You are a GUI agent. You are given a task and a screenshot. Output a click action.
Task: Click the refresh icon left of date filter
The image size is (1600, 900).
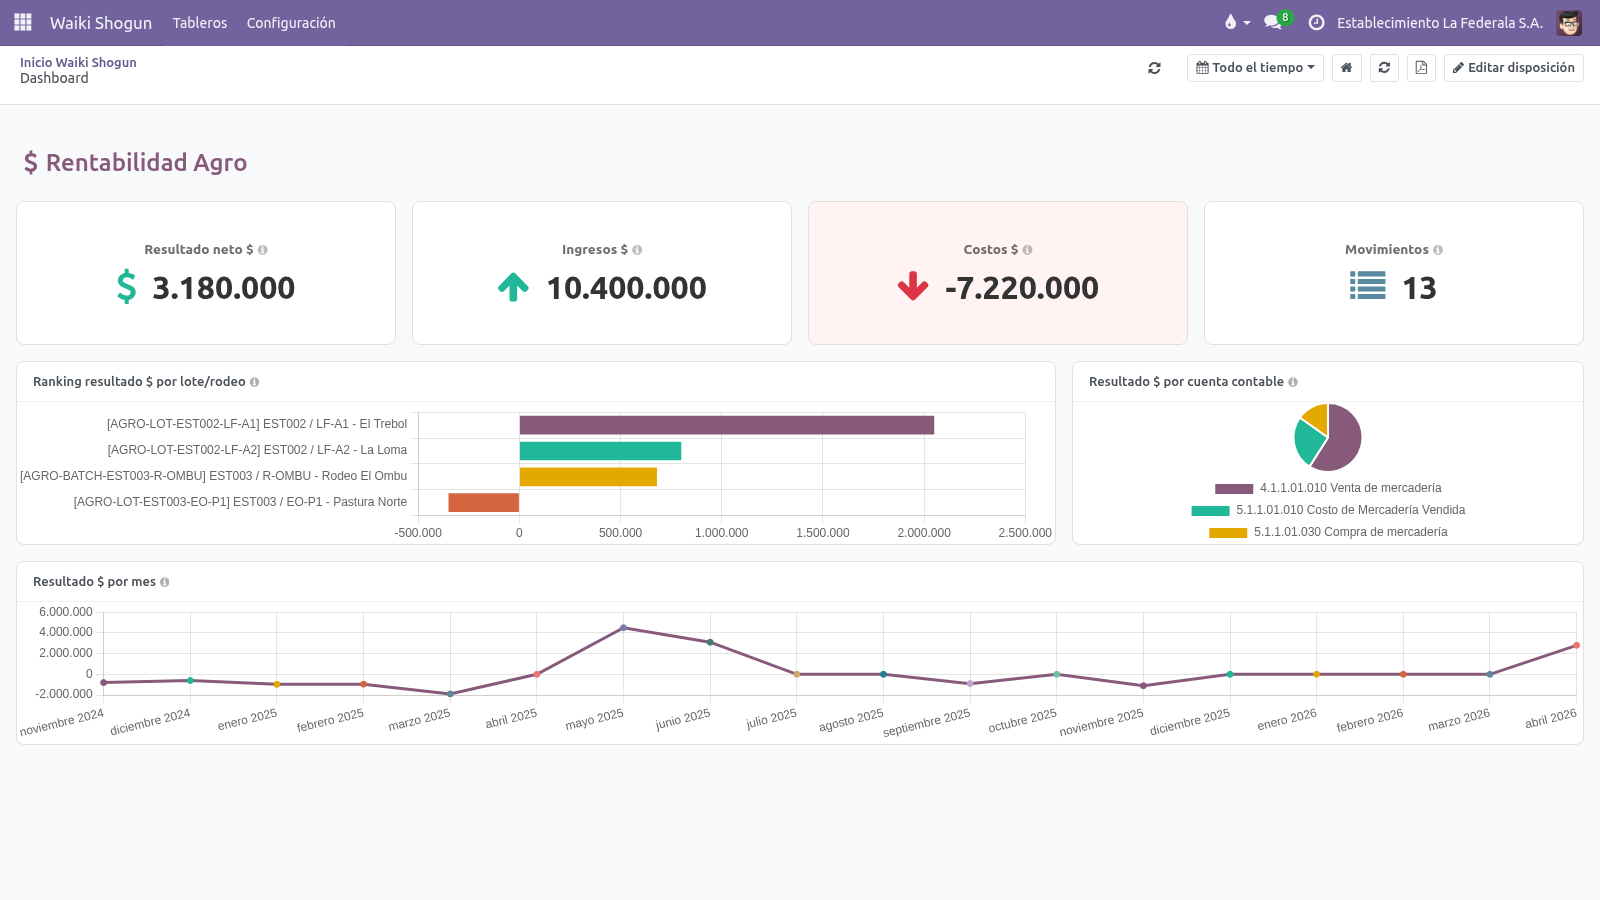click(x=1154, y=68)
